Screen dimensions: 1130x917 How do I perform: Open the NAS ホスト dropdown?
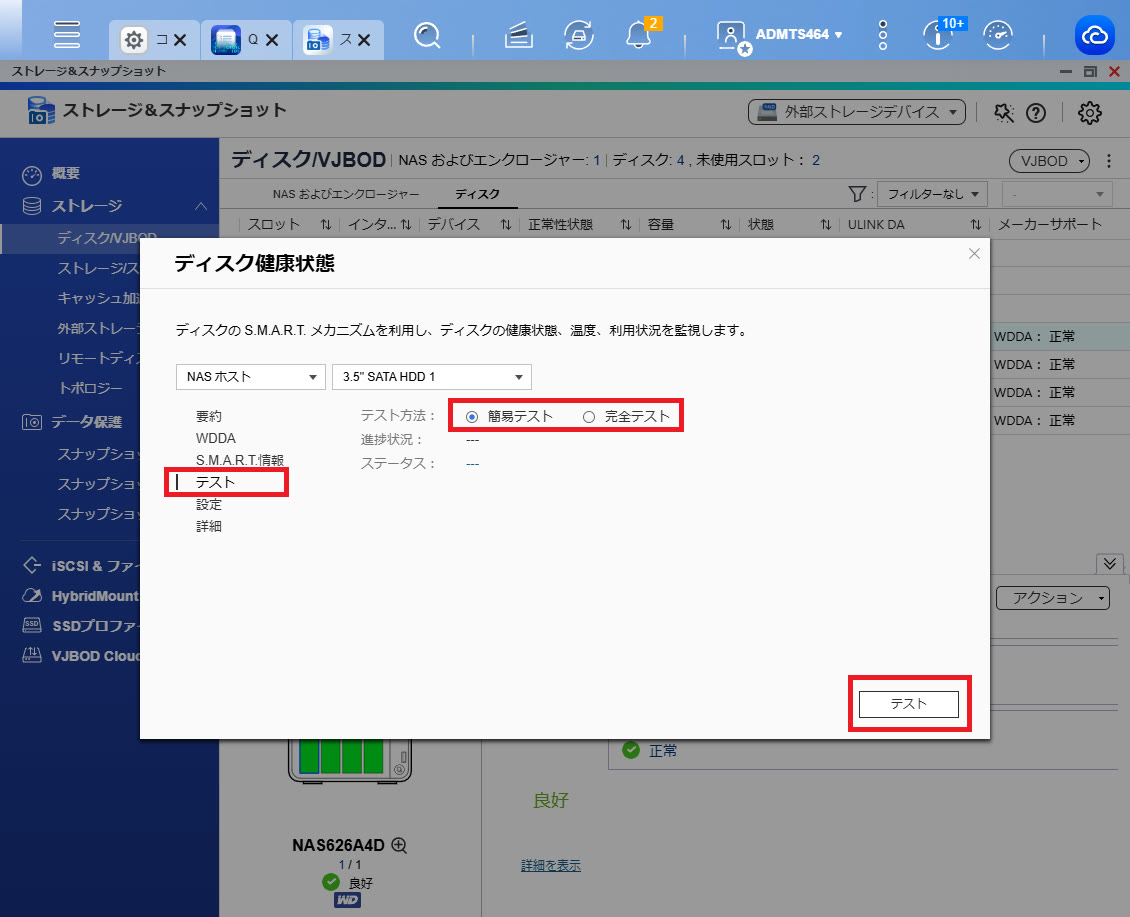tap(250, 377)
